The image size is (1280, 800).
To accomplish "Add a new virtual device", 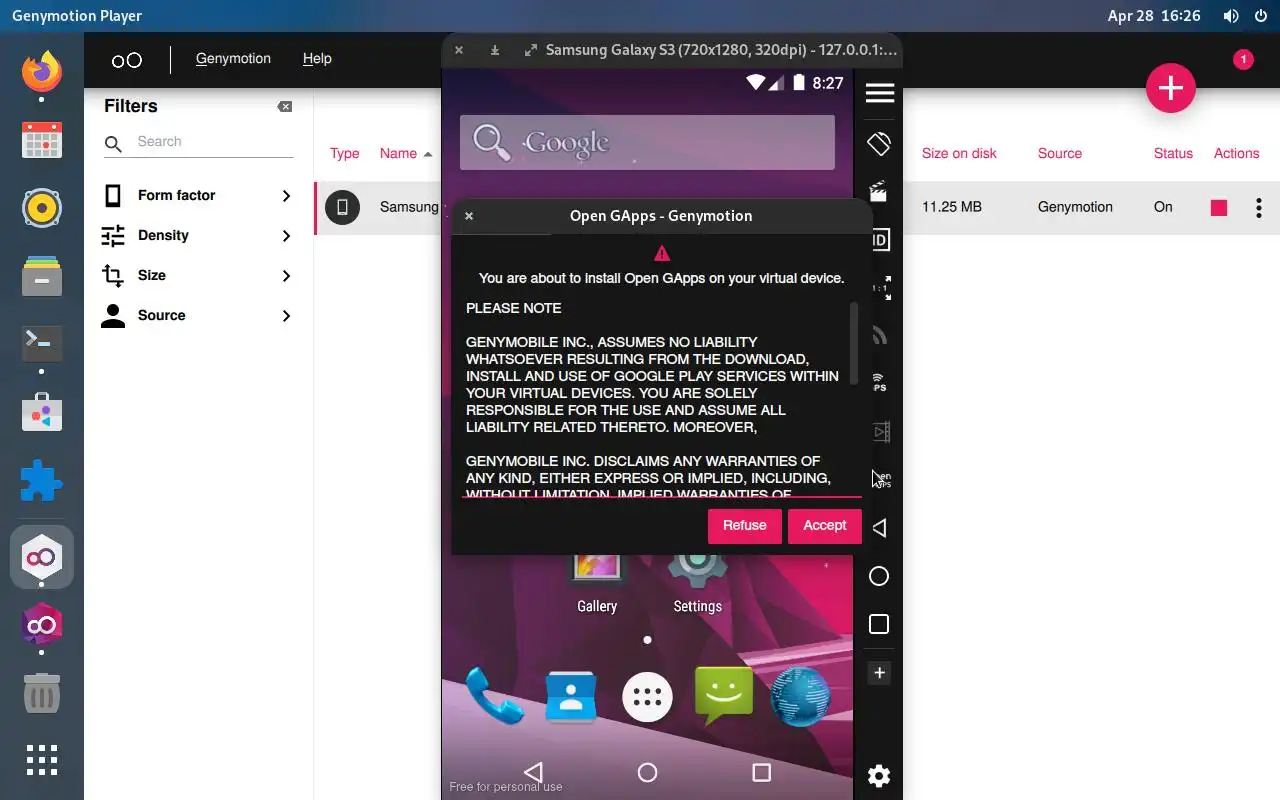I will (x=1171, y=89).
